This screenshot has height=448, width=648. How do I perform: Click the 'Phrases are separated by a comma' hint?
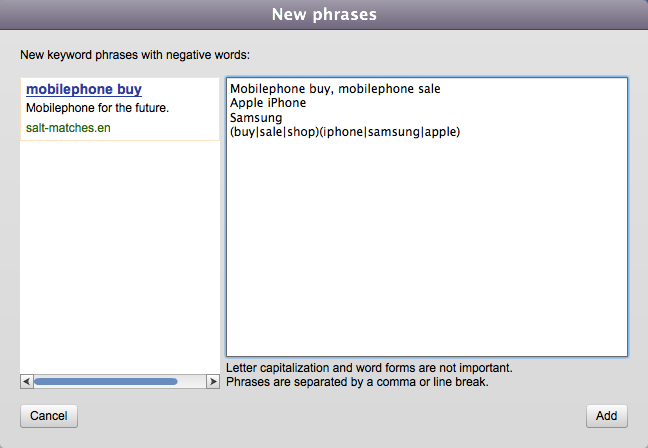click(x=357, y=382)
